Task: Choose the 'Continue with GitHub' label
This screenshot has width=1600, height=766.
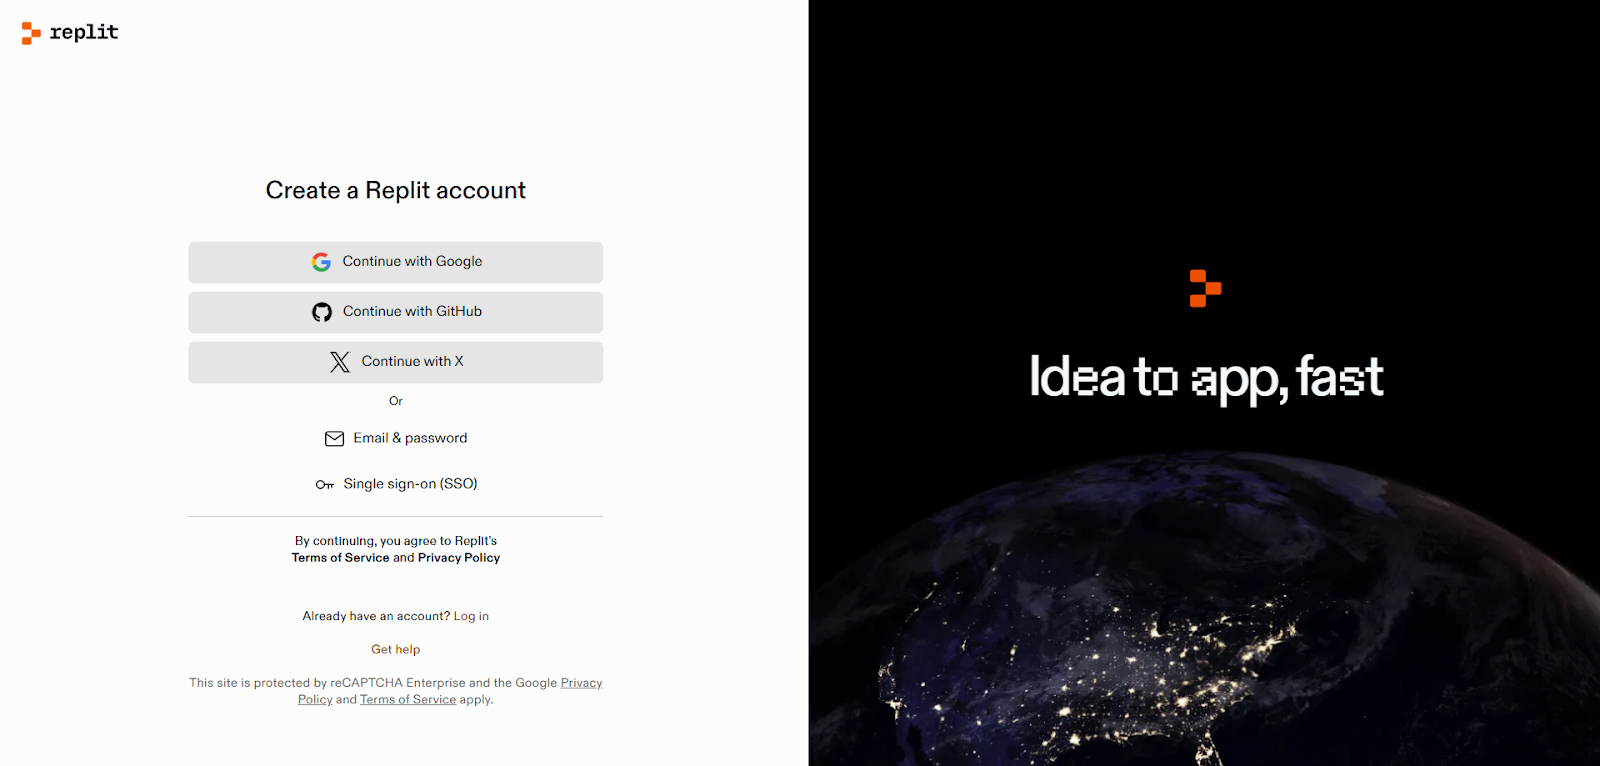Action: point(412,312)
